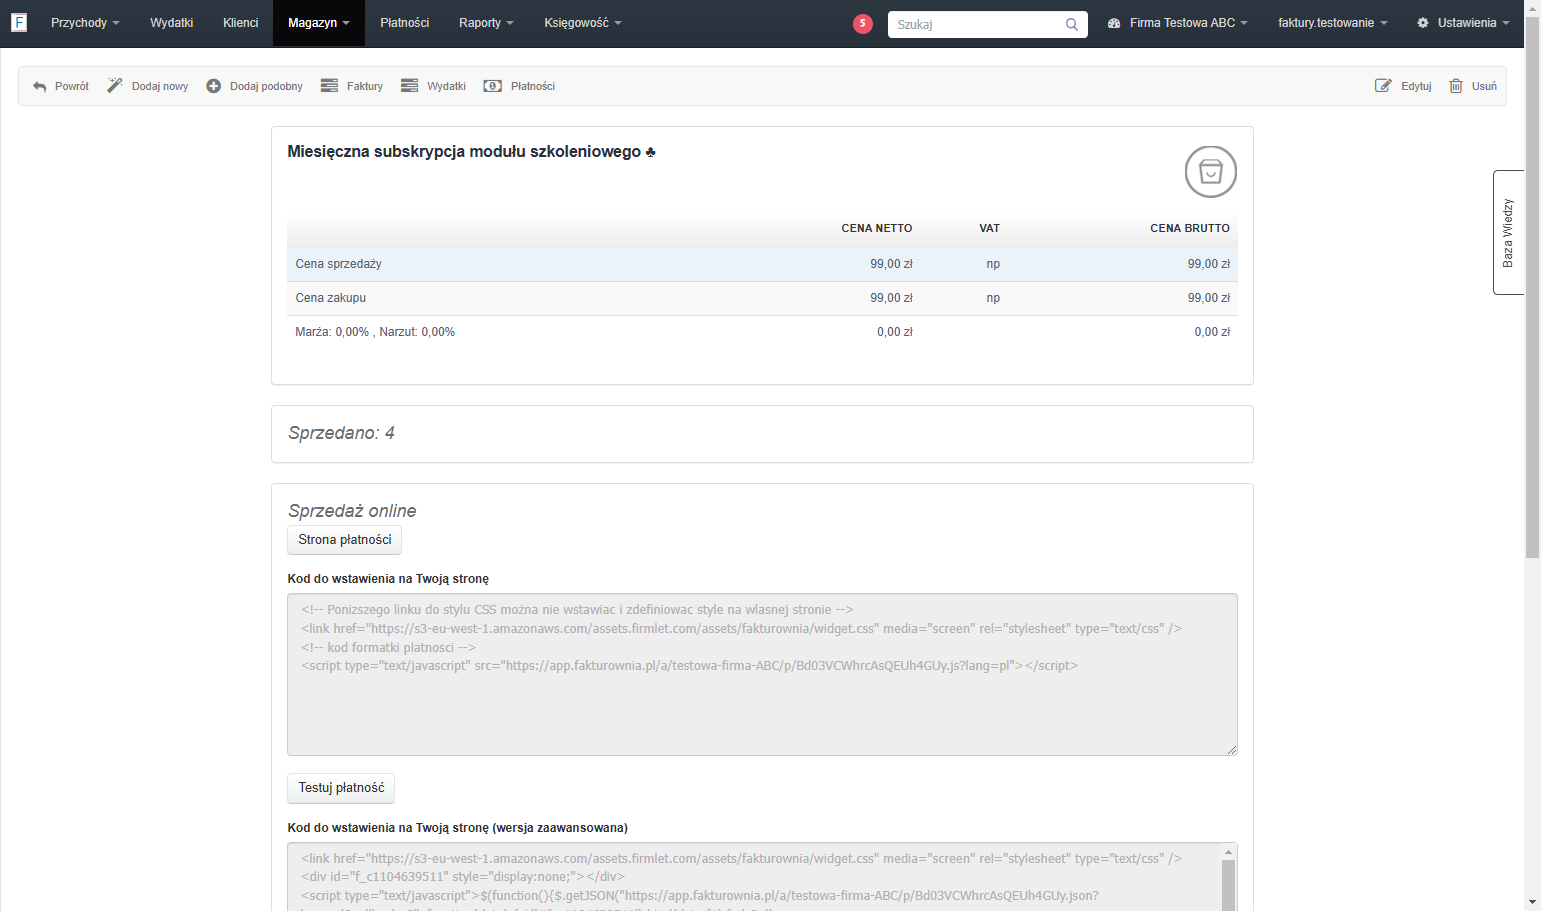The width and height of the screenshot is (1541, 911).
Task: Click the Sprzedaż online heading
Action: 352,511
